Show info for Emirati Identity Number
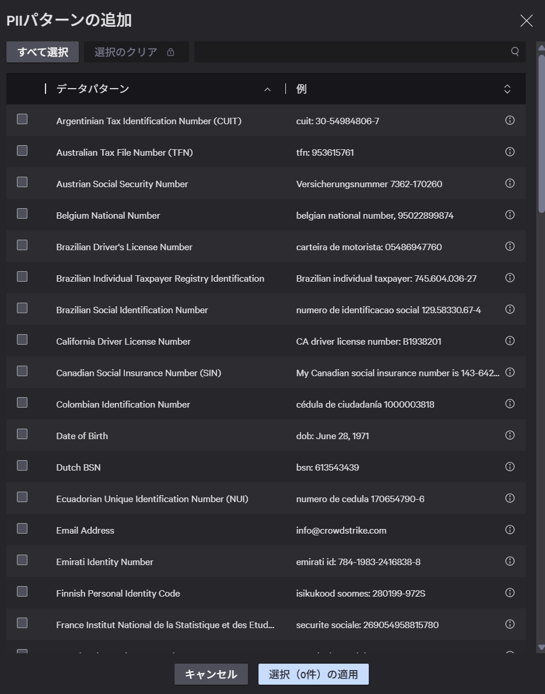545x694 pixels. click(x=510, y=561)
